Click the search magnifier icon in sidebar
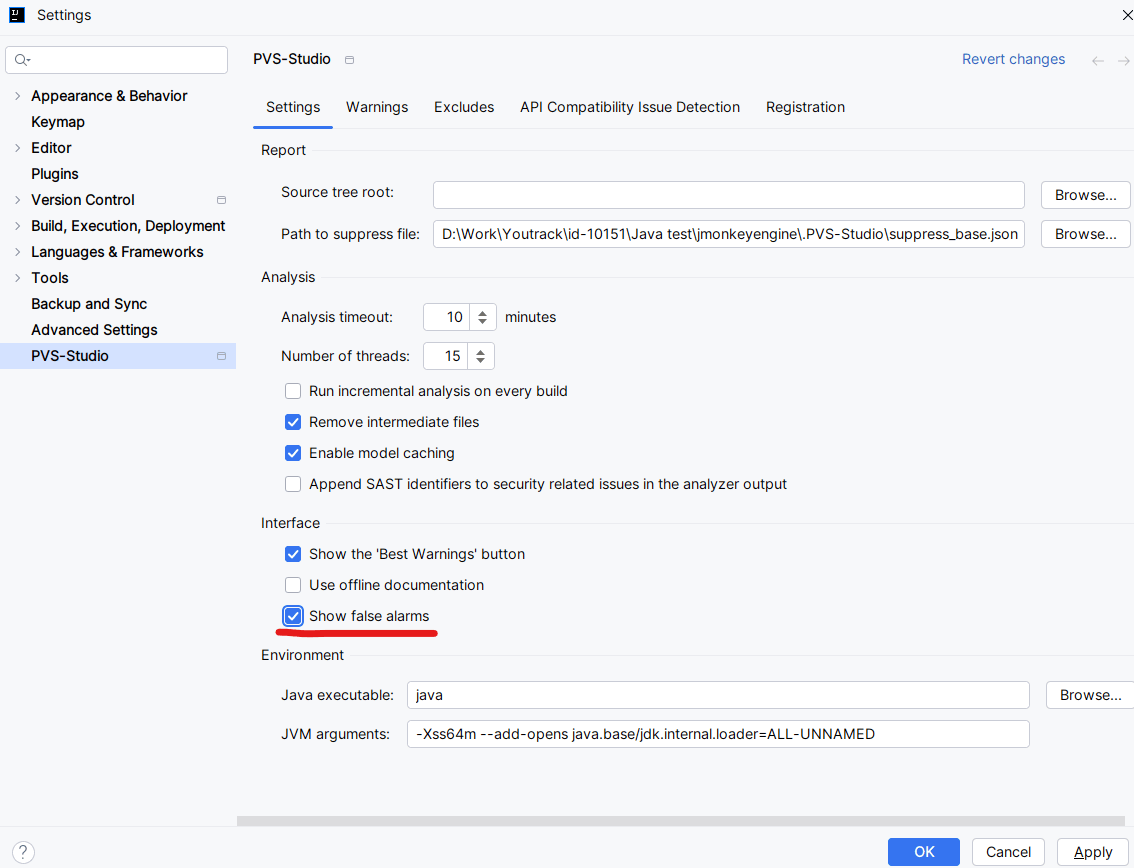1134x868 pixels. click(21, 60)
